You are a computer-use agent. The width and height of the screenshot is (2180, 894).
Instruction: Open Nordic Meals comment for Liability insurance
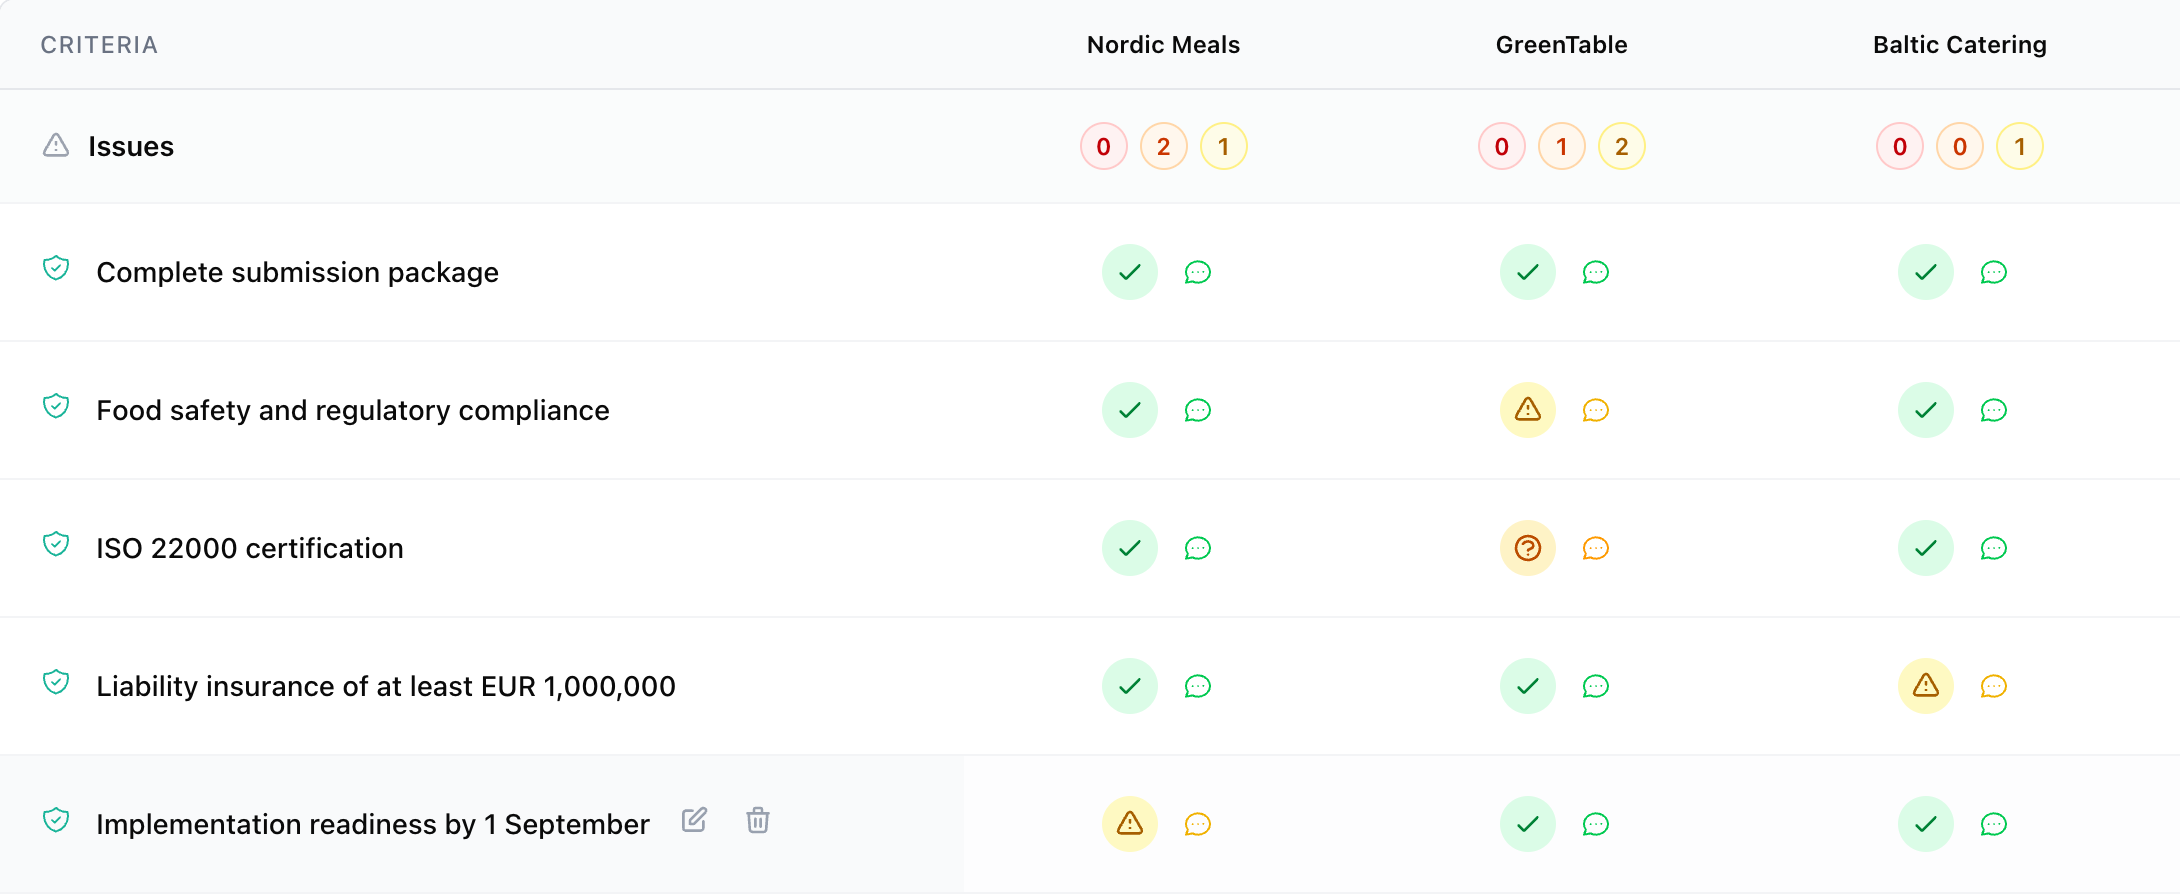pyautogui.click(x=1198, y=686)
